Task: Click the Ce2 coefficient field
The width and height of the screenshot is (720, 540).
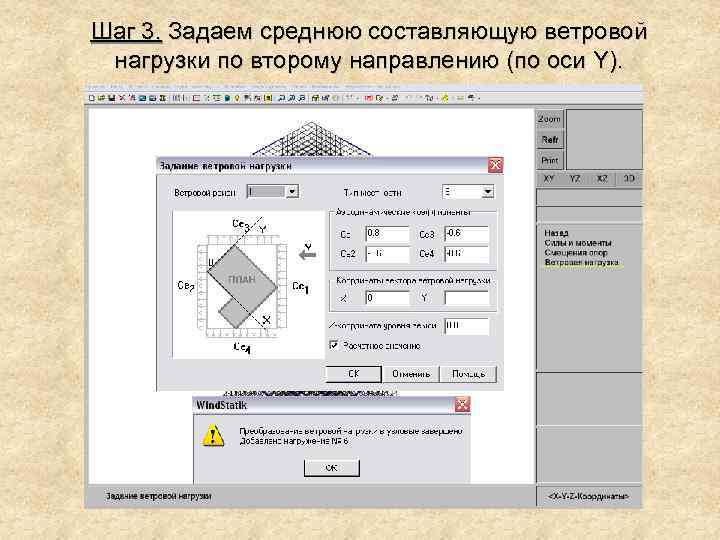Action: 387,254
